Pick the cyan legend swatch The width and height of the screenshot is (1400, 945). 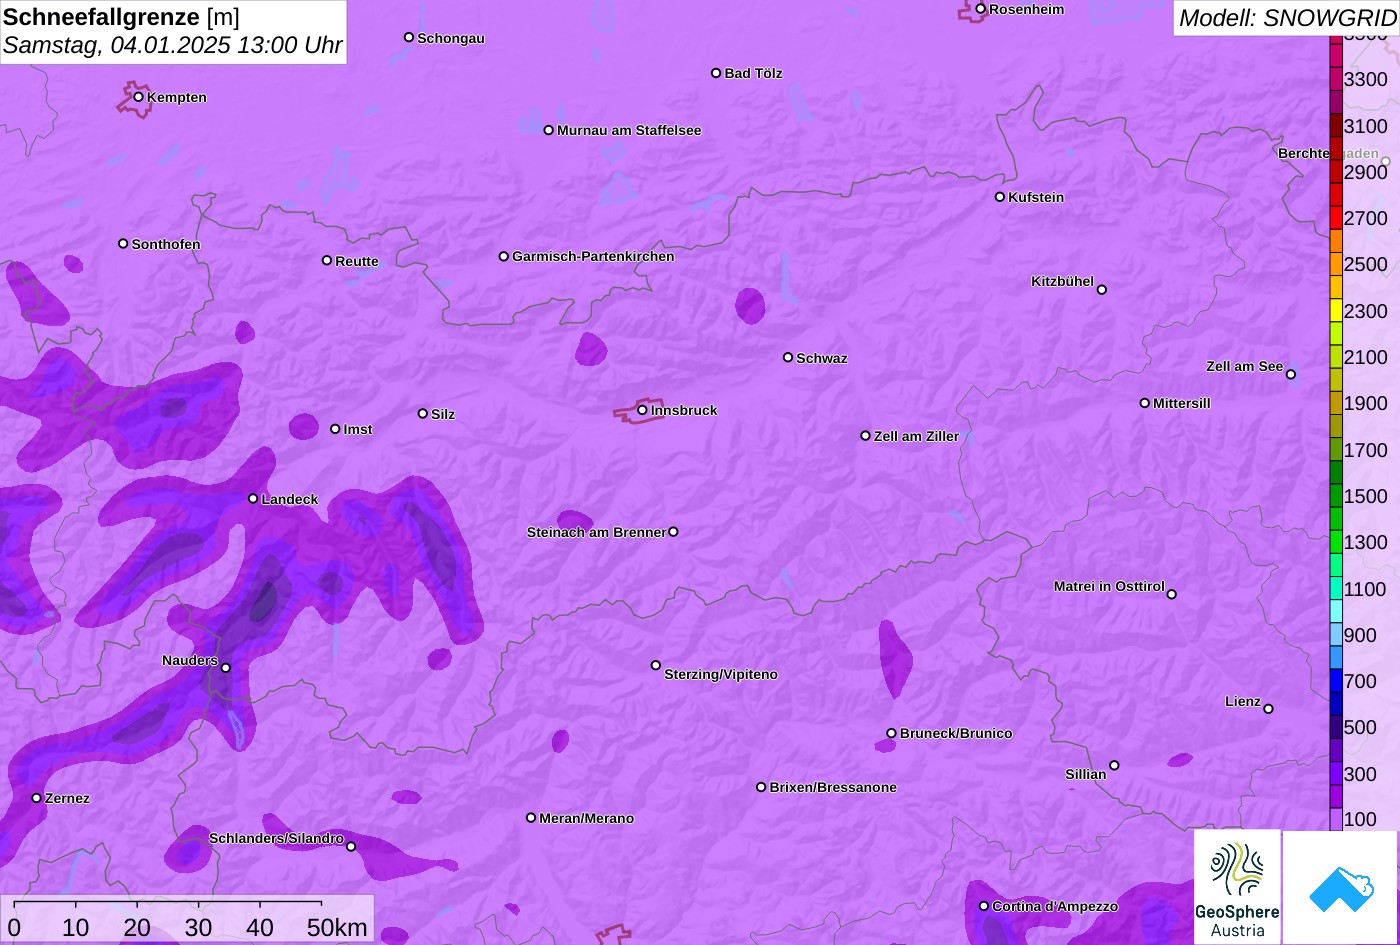pyautogui.click(x=1336, y=611)
